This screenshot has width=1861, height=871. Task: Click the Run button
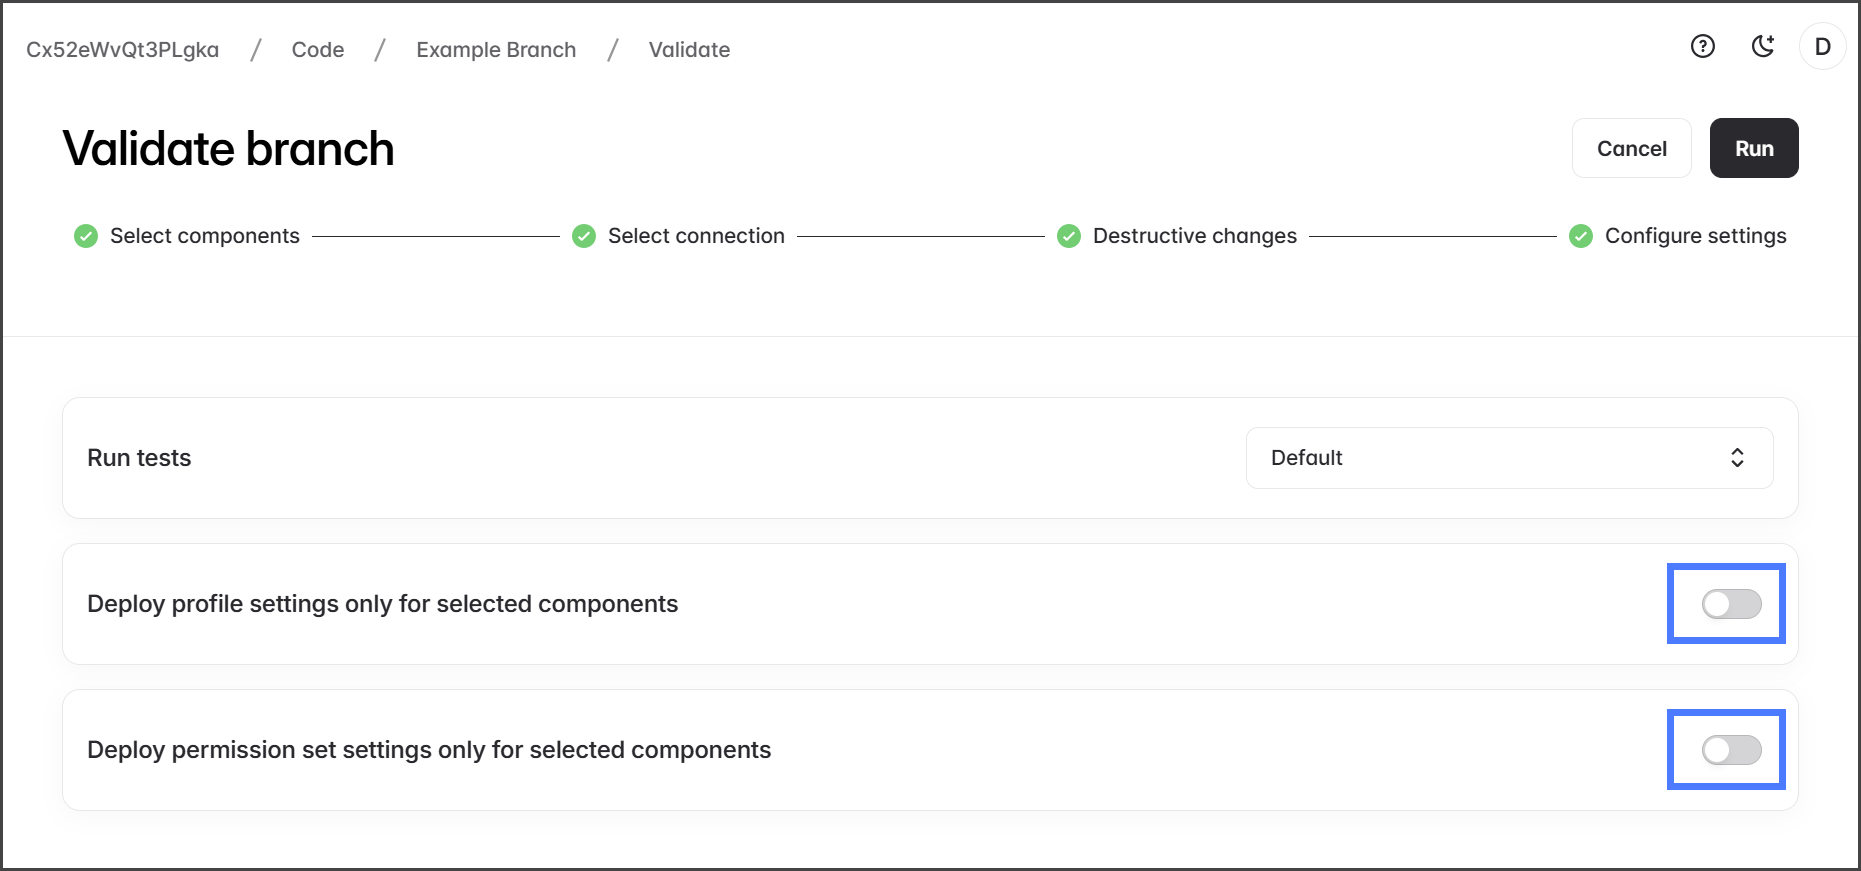1753,148
